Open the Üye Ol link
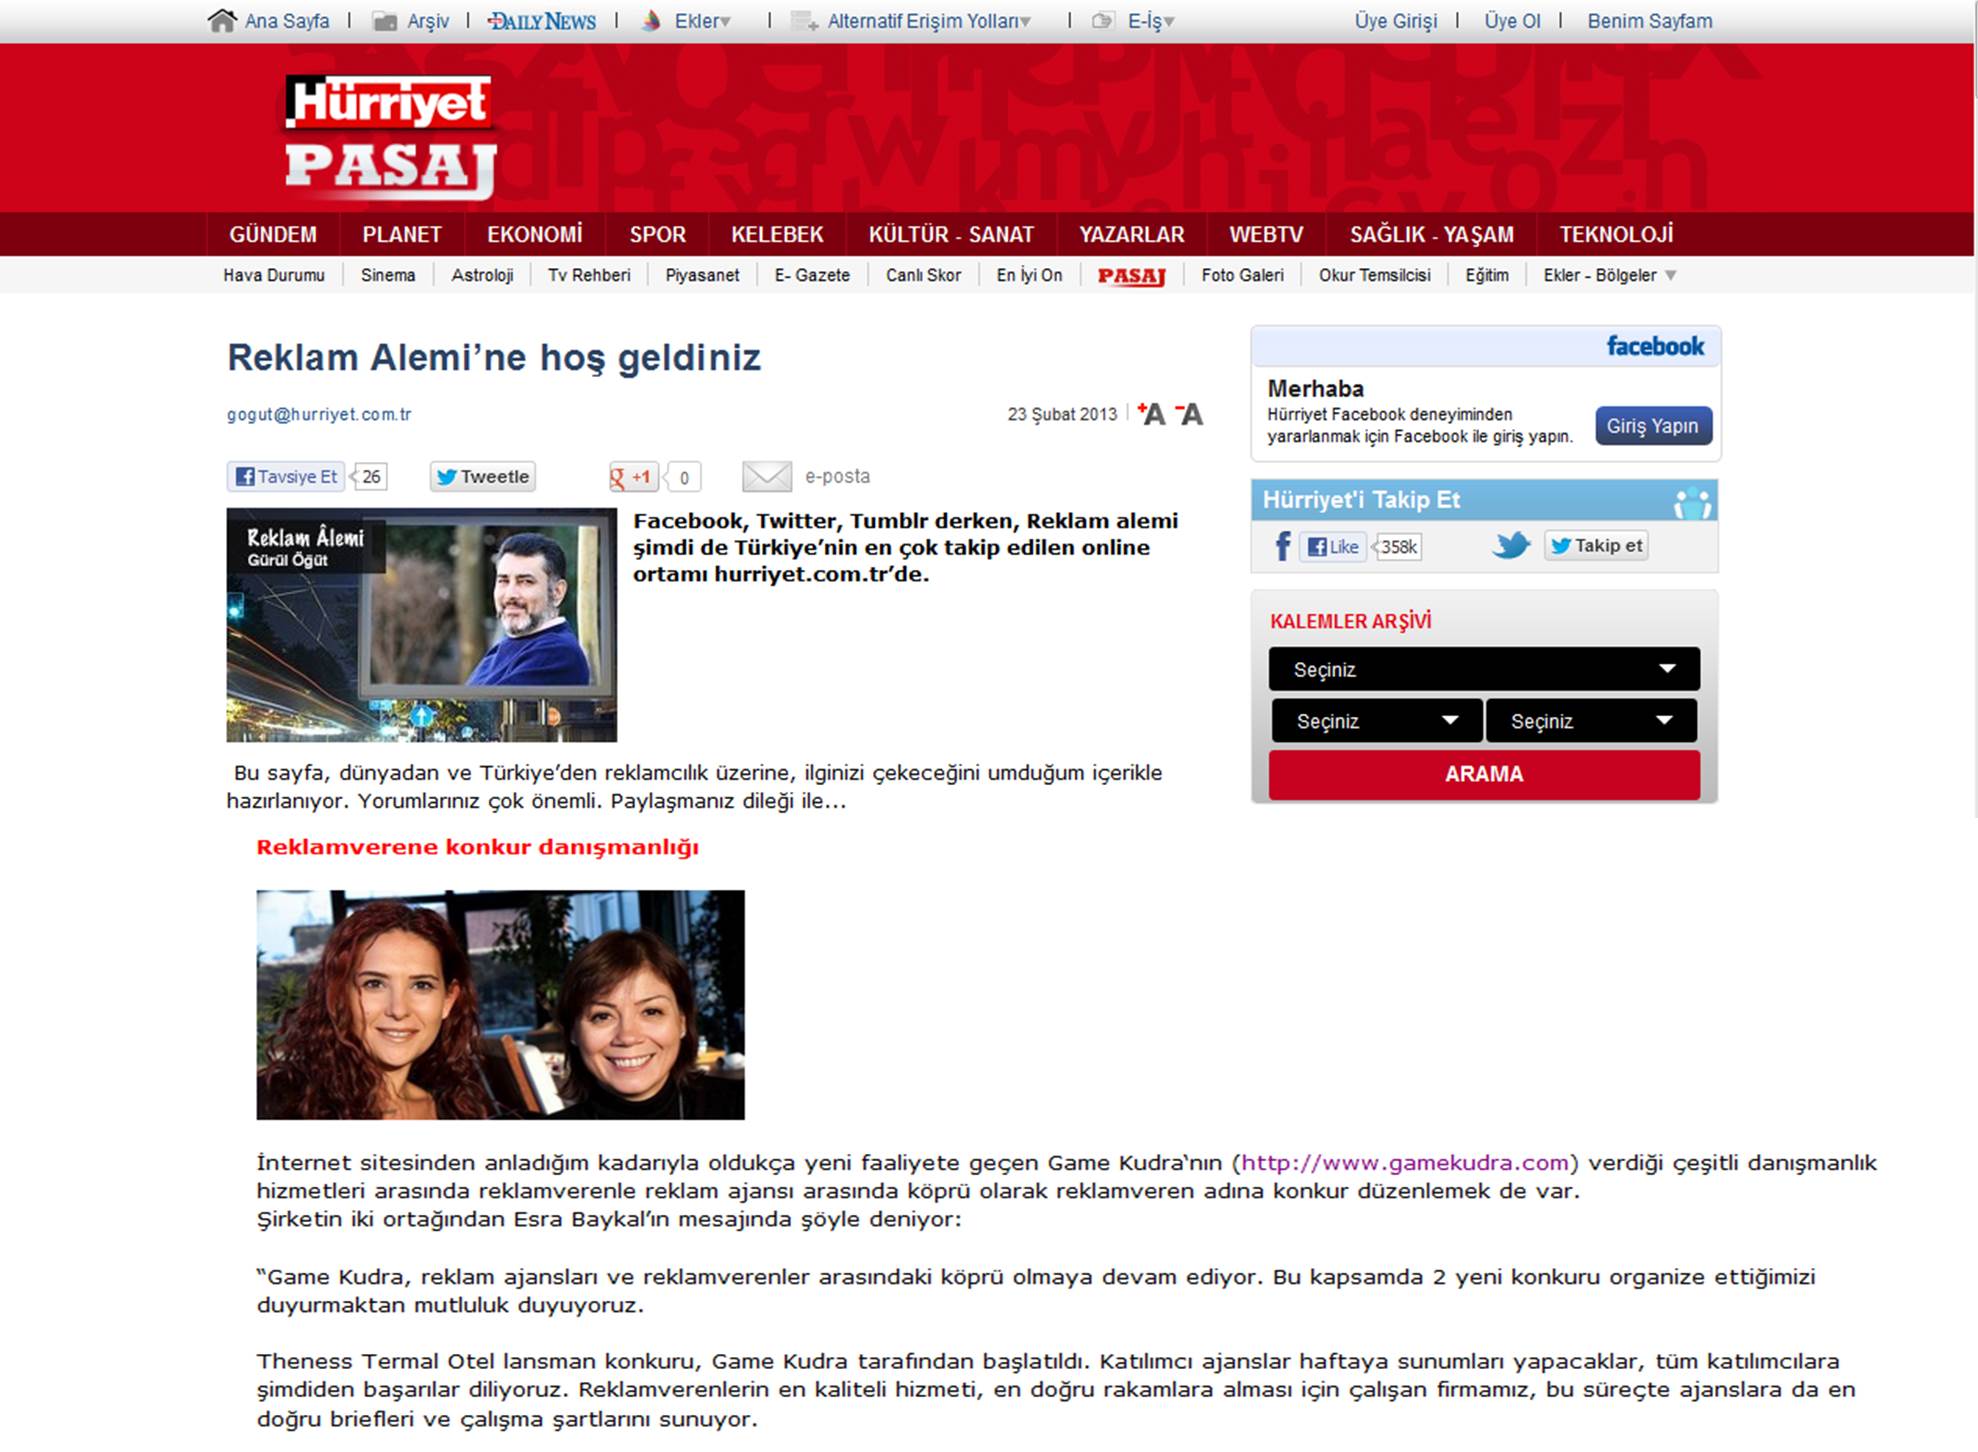This screenshot has width=1978, height=1452. [1512, 21]
